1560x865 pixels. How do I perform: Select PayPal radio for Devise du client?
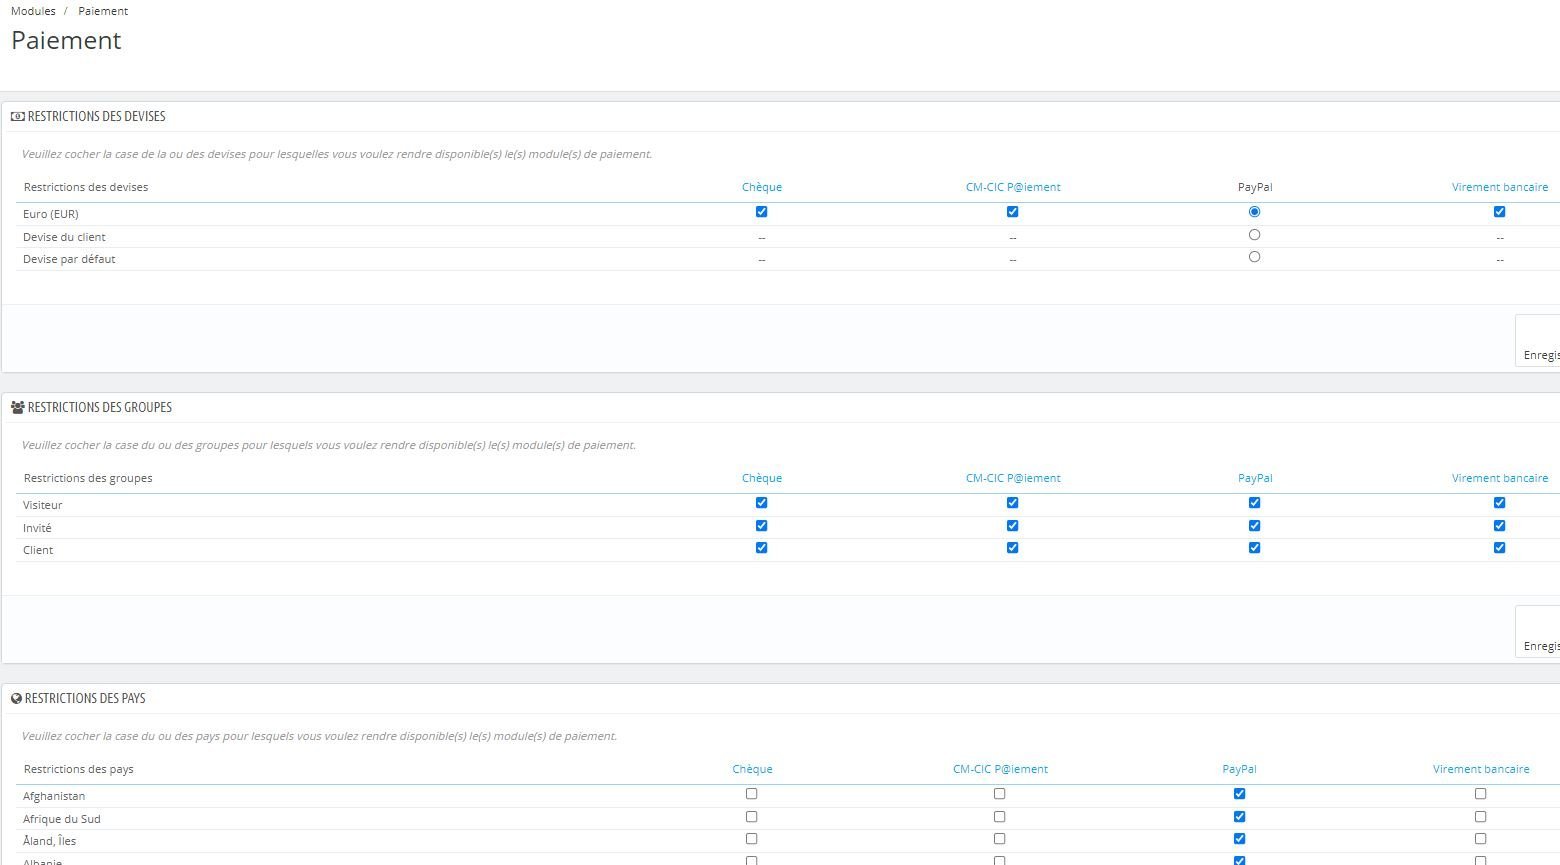tap(1254, 235)
